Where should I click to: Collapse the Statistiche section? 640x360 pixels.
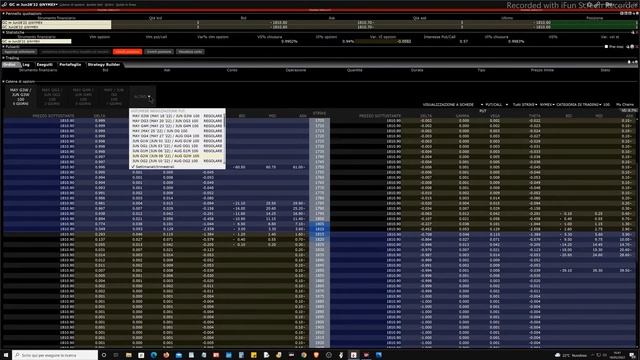coord(3,32)
